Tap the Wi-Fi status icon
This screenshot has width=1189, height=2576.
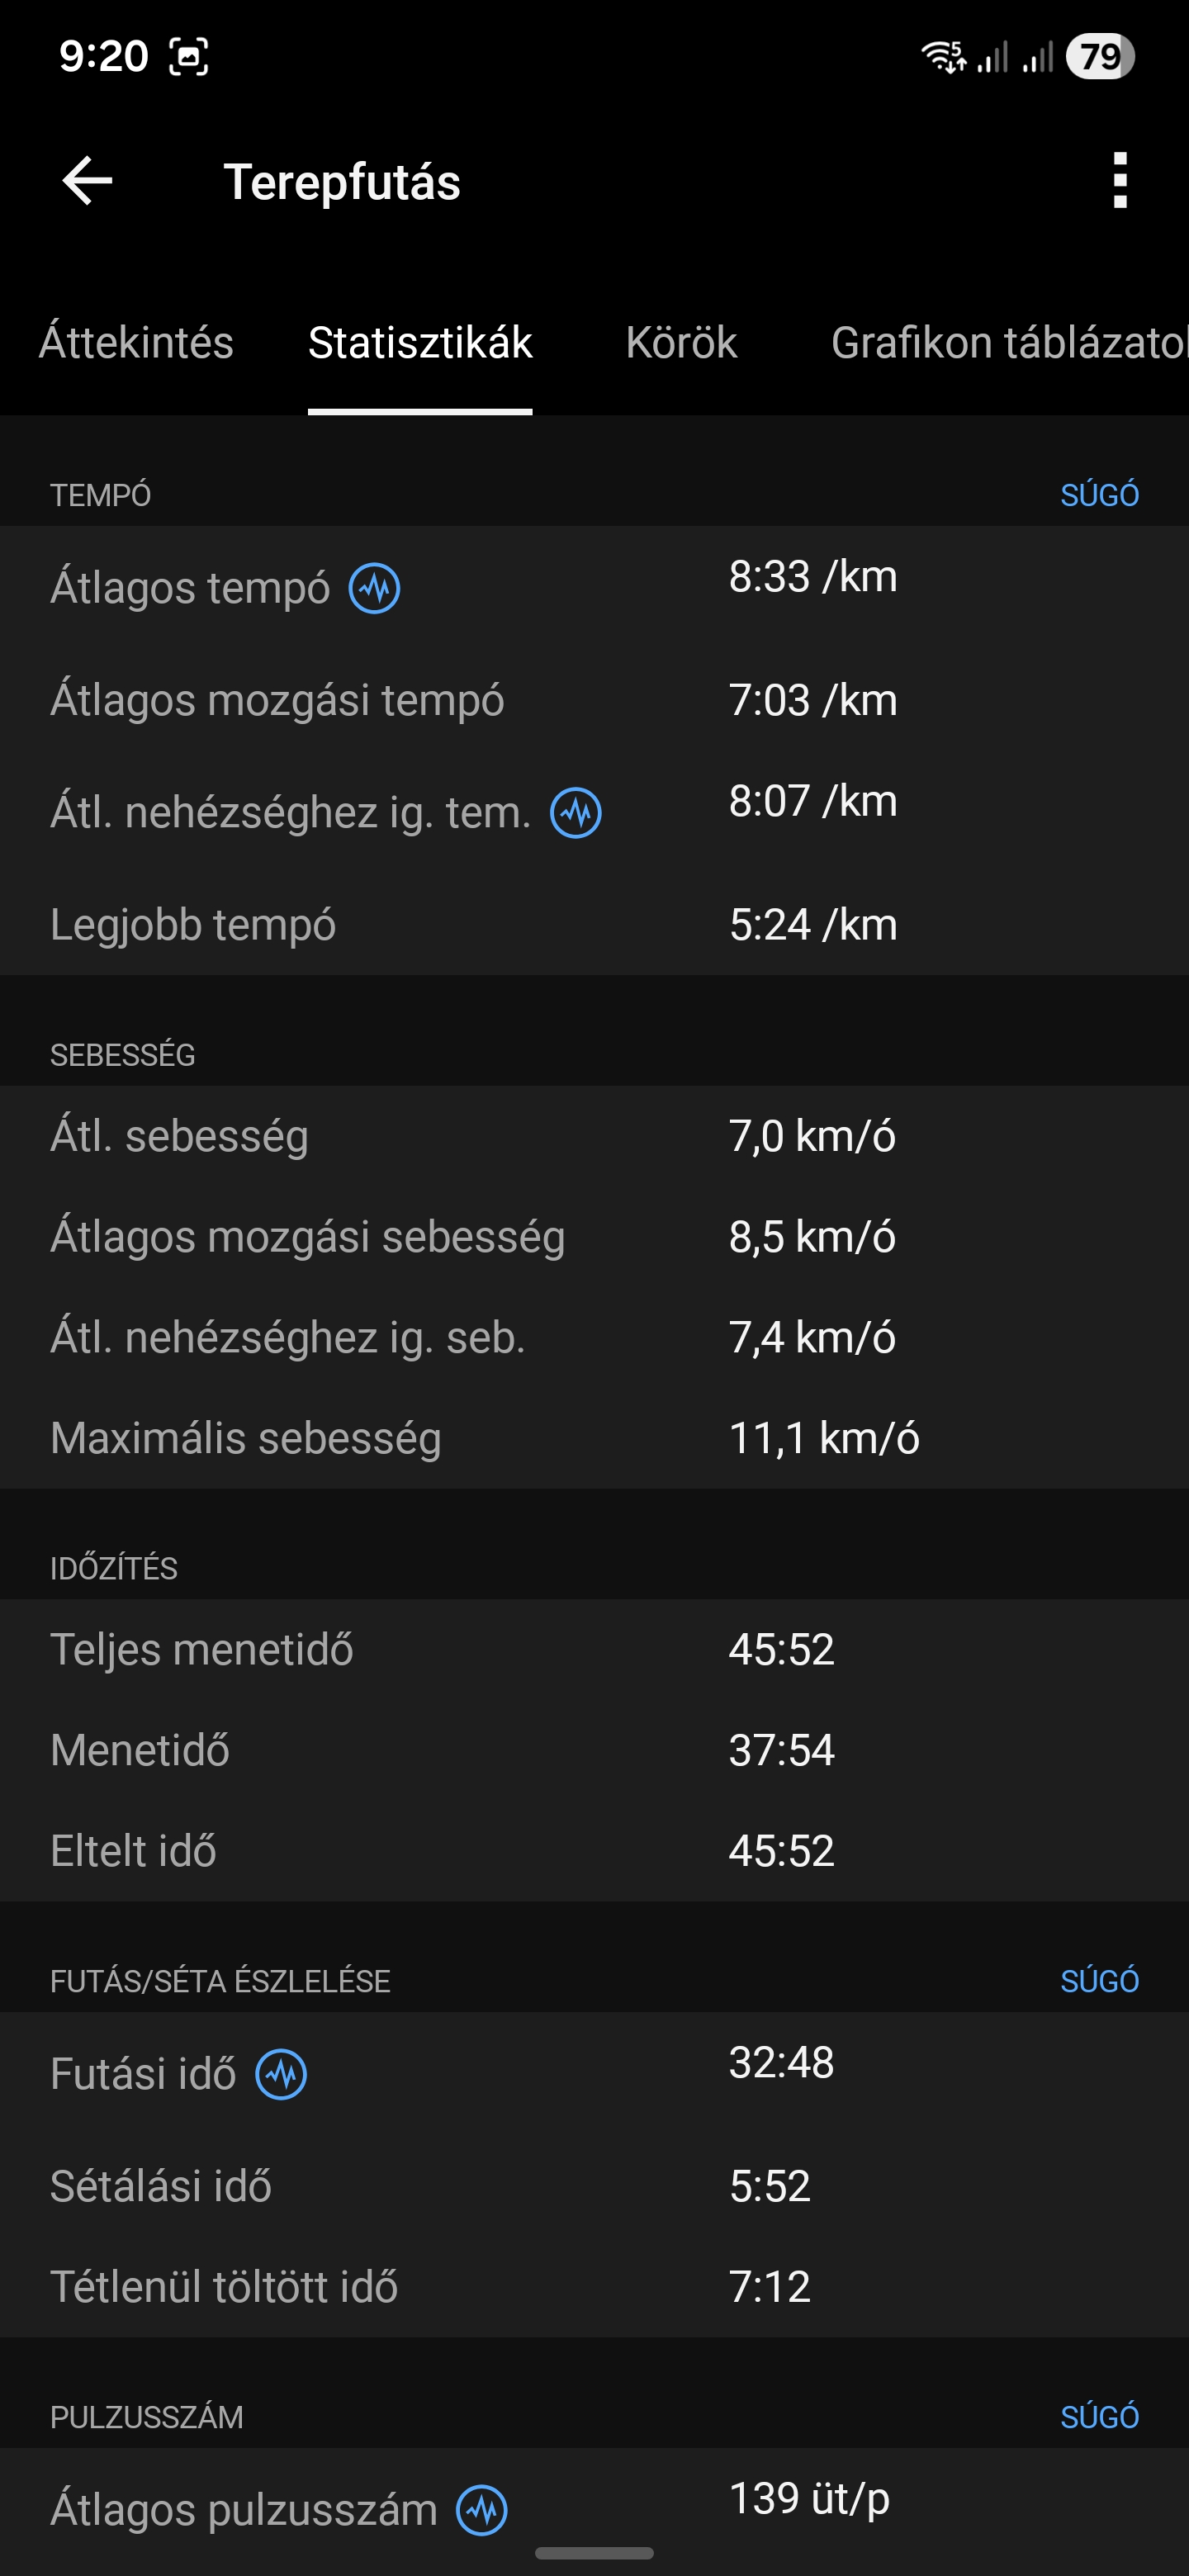pos(942,56)
